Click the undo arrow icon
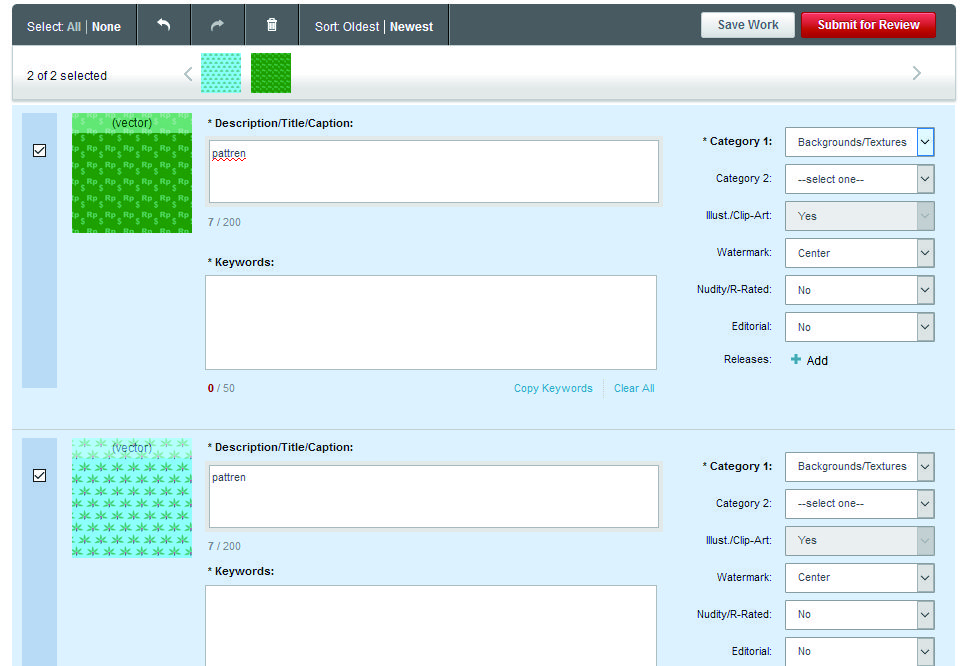This screenshot has height=666, width=970. point(163,25)
